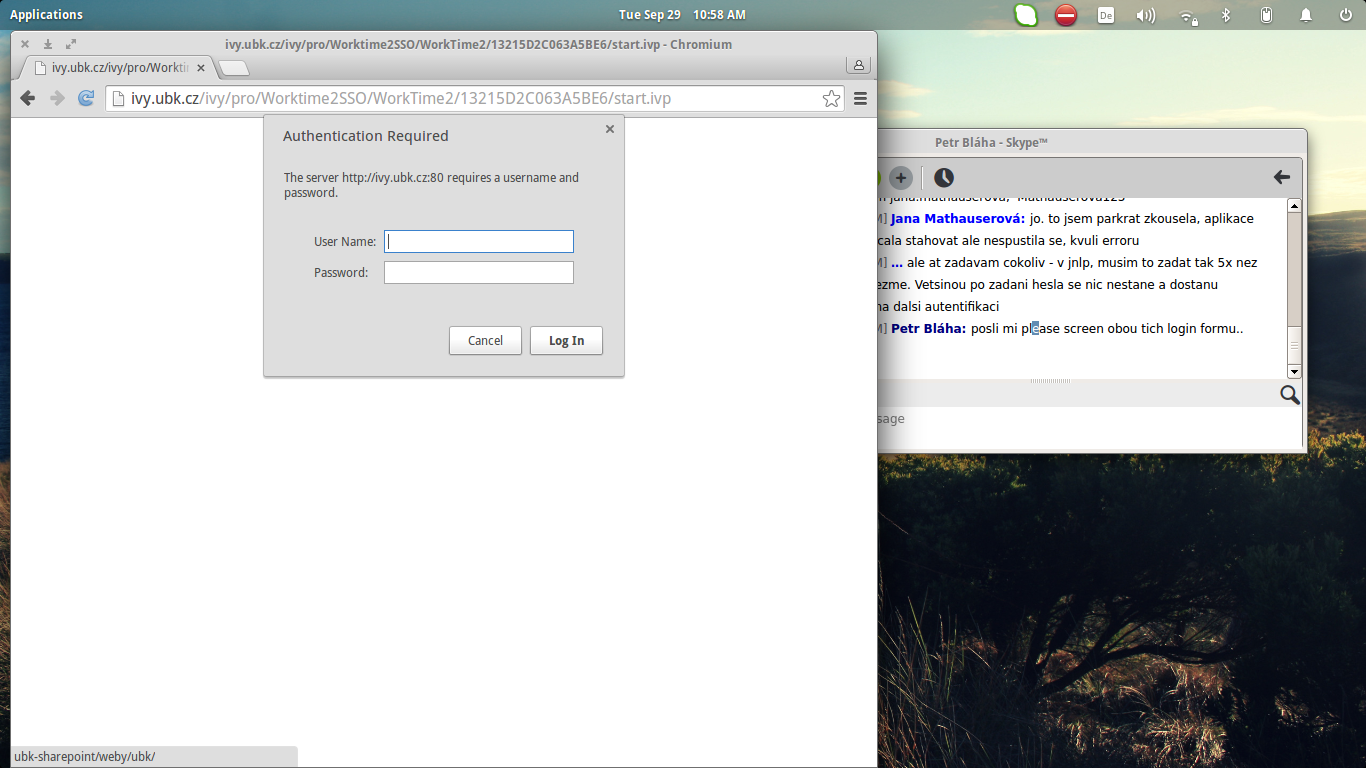Click the Skype chat splitter handle

click(x=1050, y=381)
